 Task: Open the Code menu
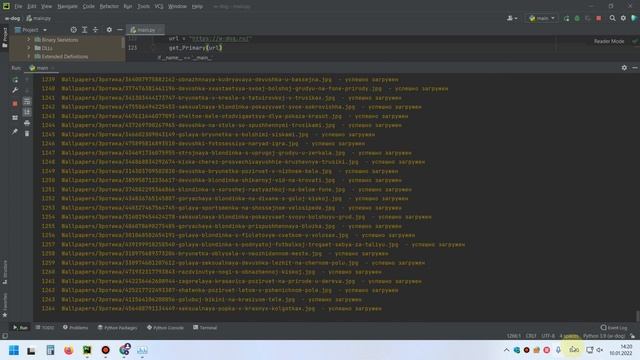[89, 7]
